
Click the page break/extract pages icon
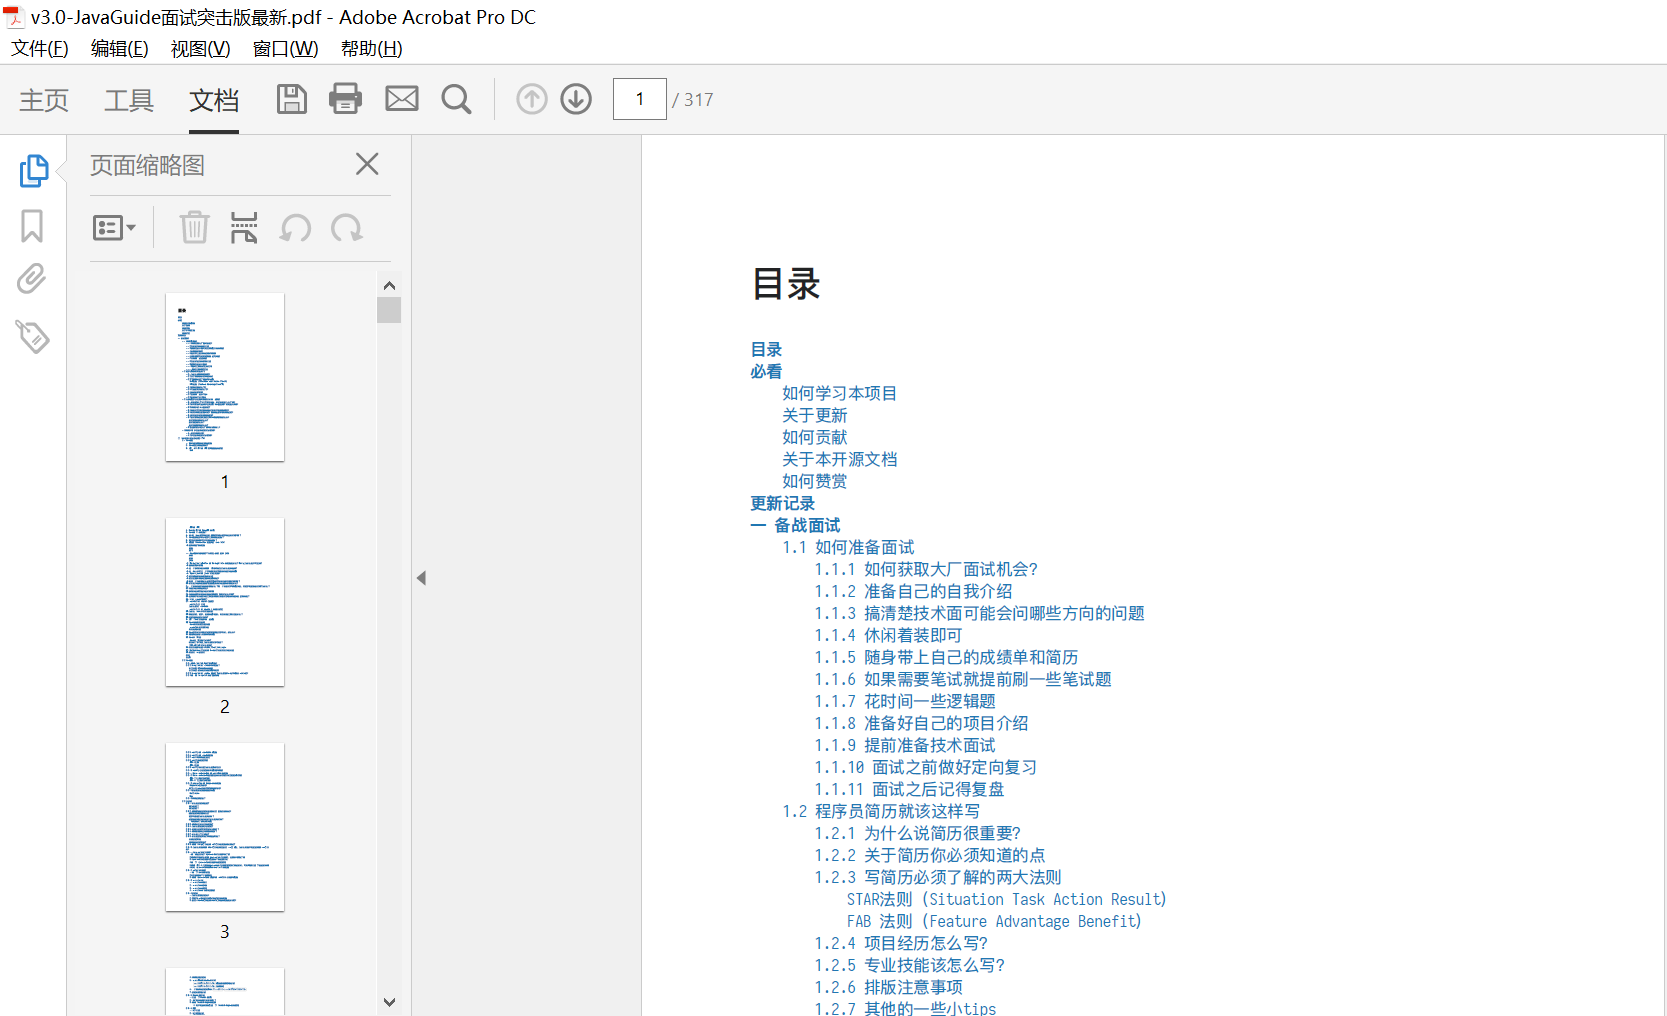244,228
